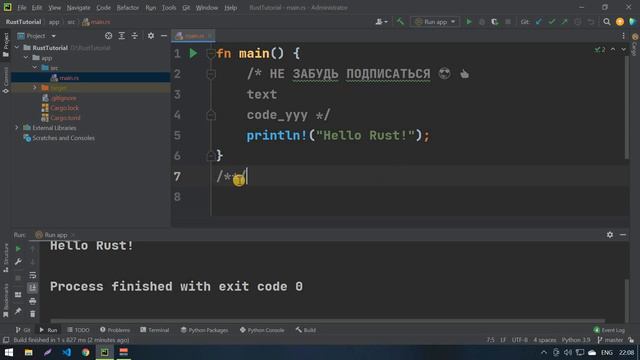Open the Event Log

click(609, 330)
